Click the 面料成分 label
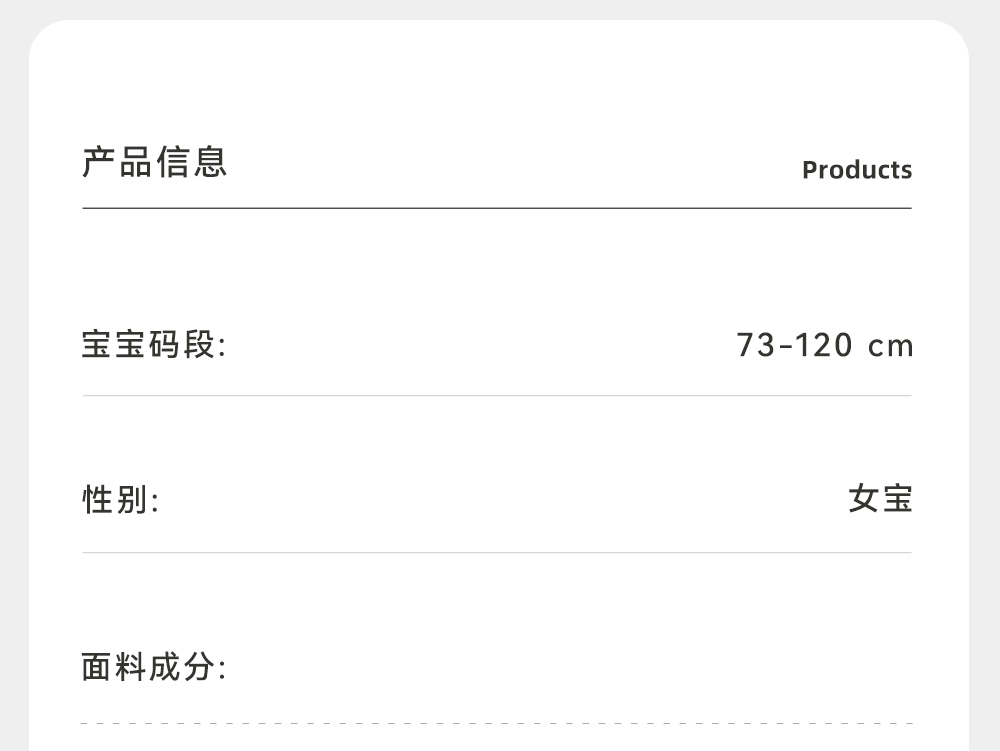The image size is (1000, 751). pyautogui.click(x=154, y=667)
